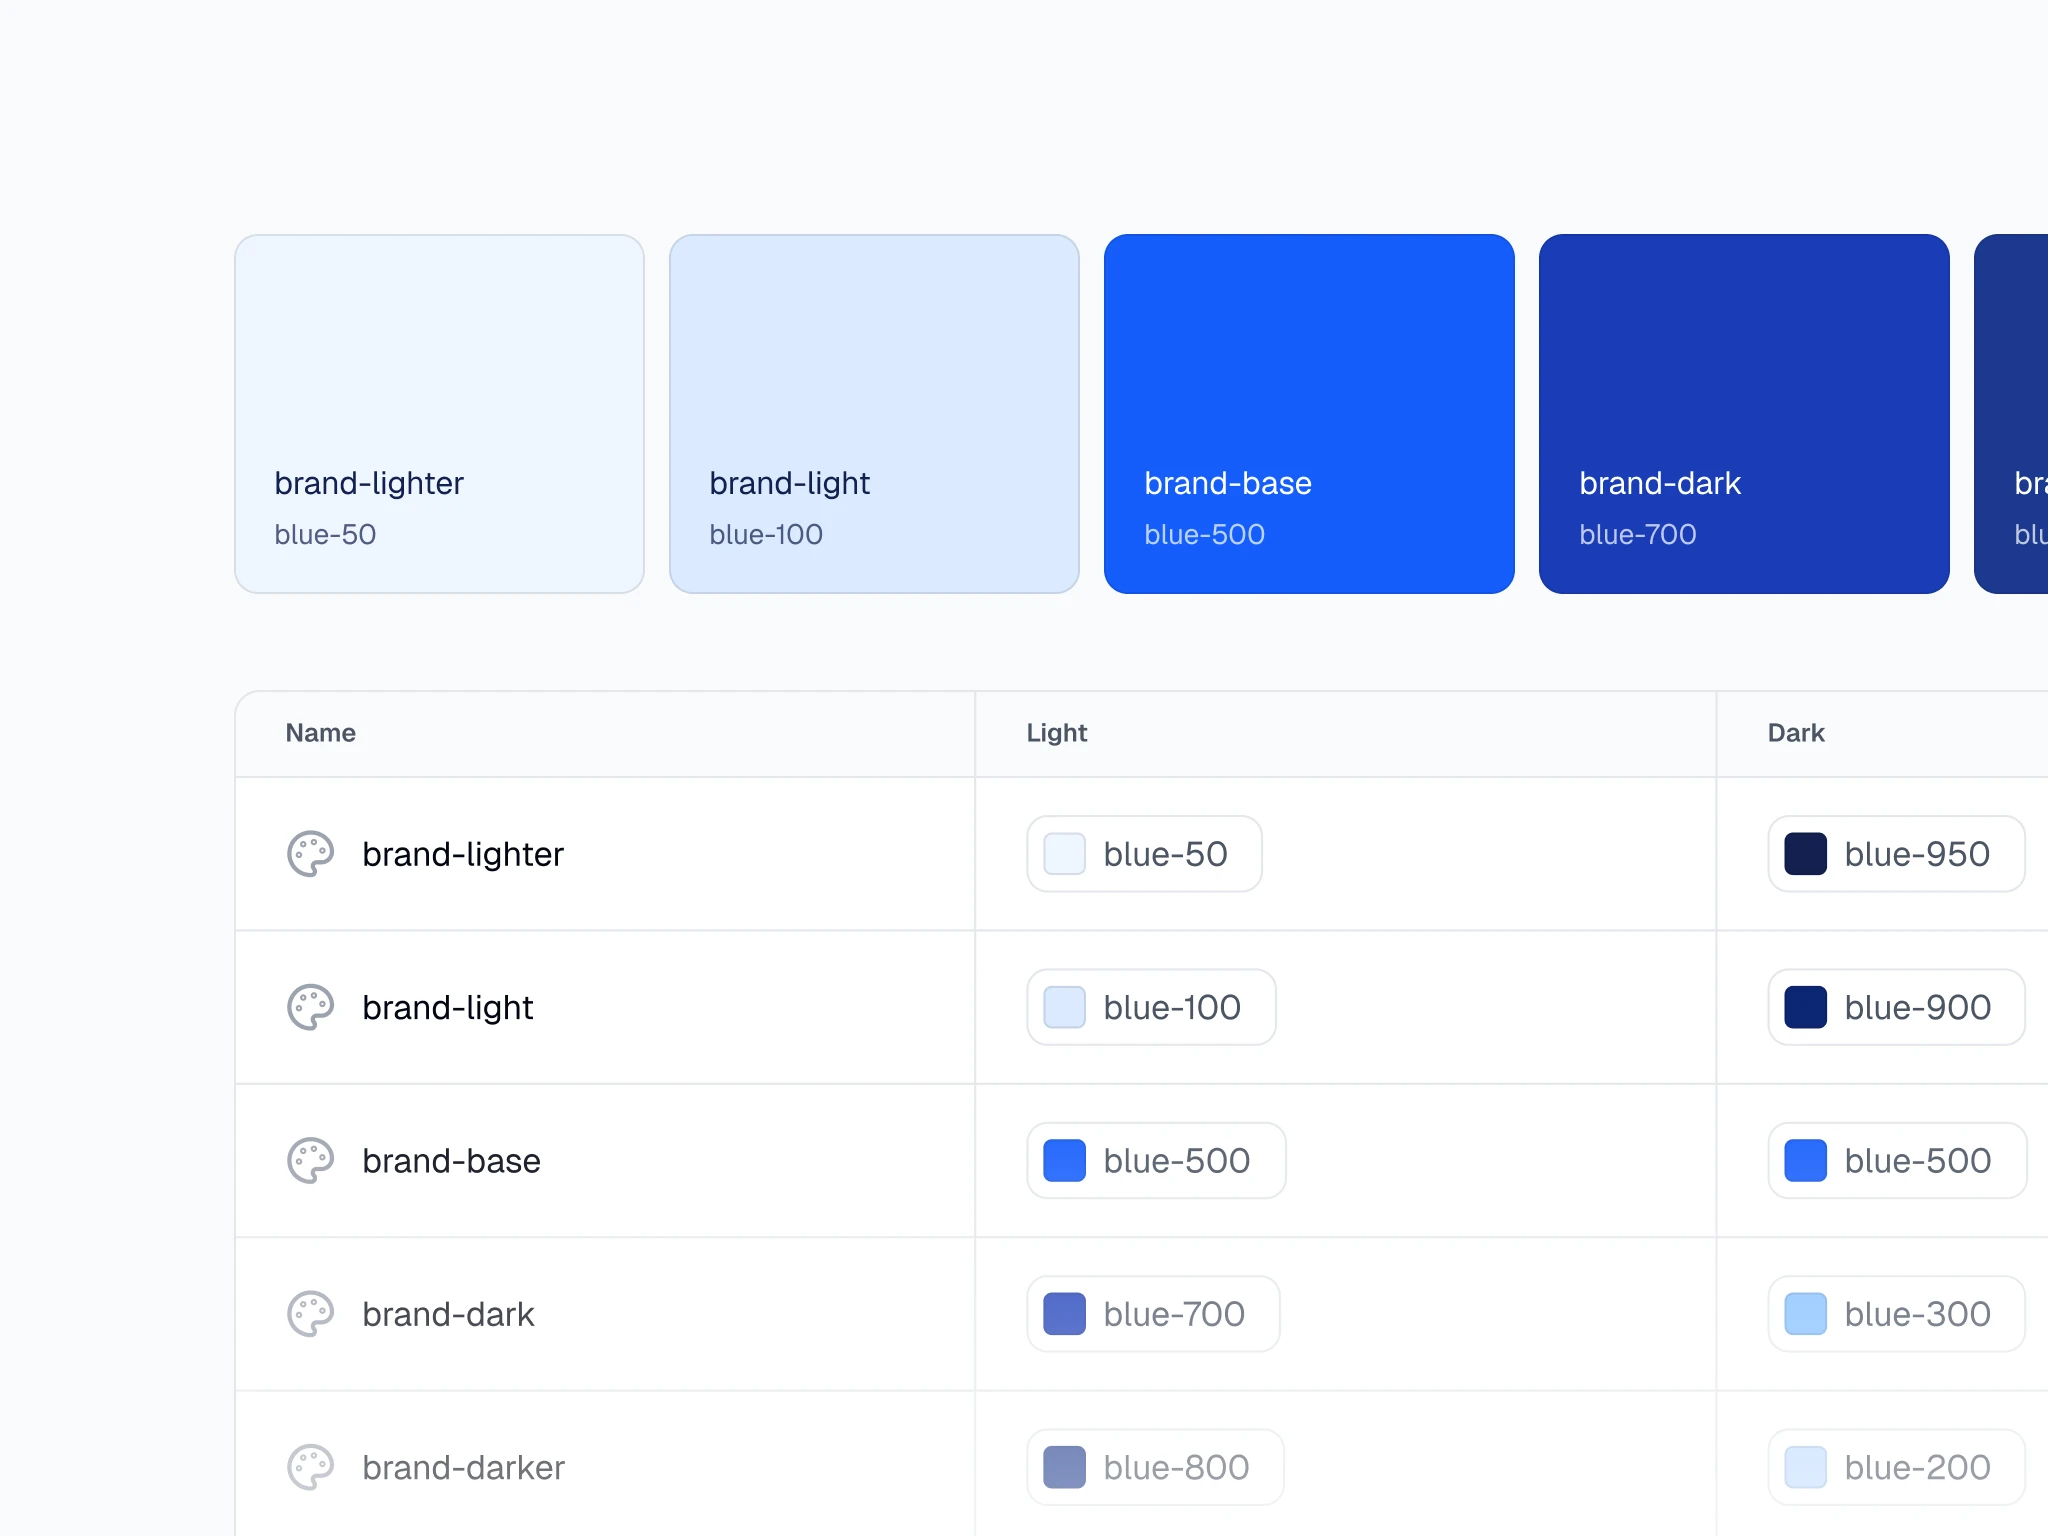Open the blue-50 light value chip
The height and width of the screenshot is (1536, 2048).
point(1144,854)
